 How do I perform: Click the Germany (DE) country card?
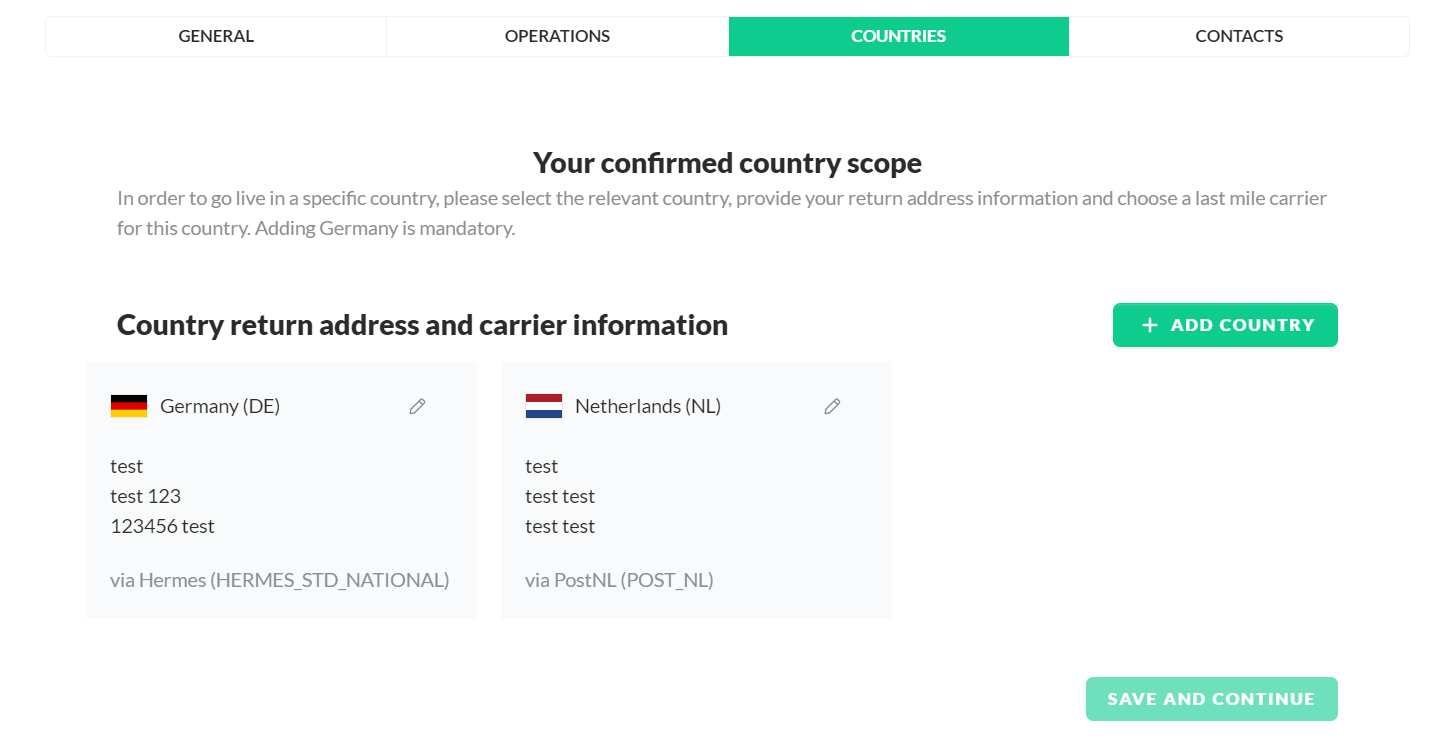[x=281, y=490]
